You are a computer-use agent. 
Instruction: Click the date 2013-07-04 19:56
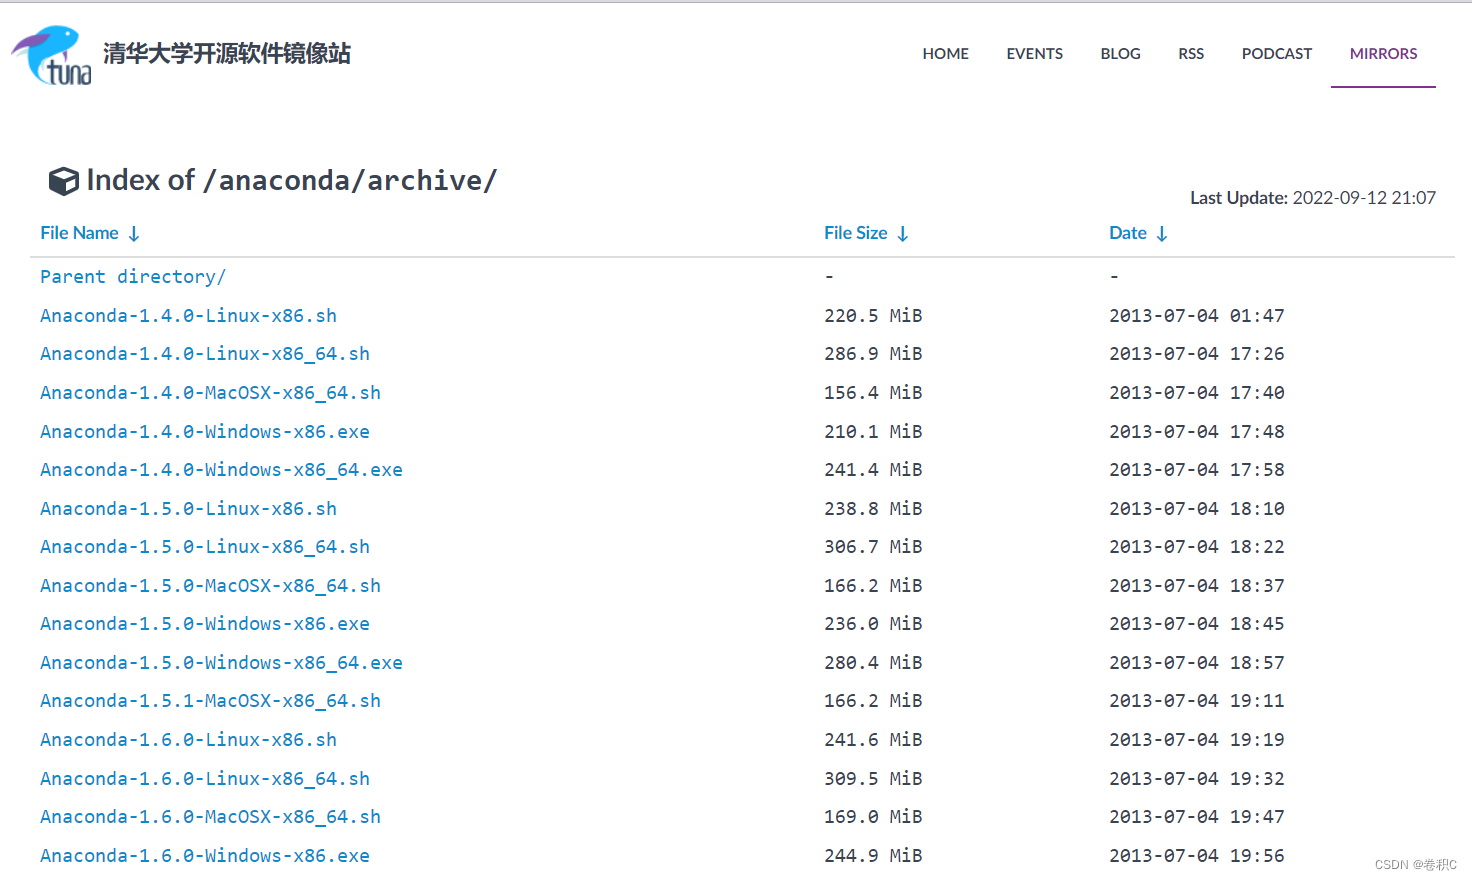[x=1197, y=856]
